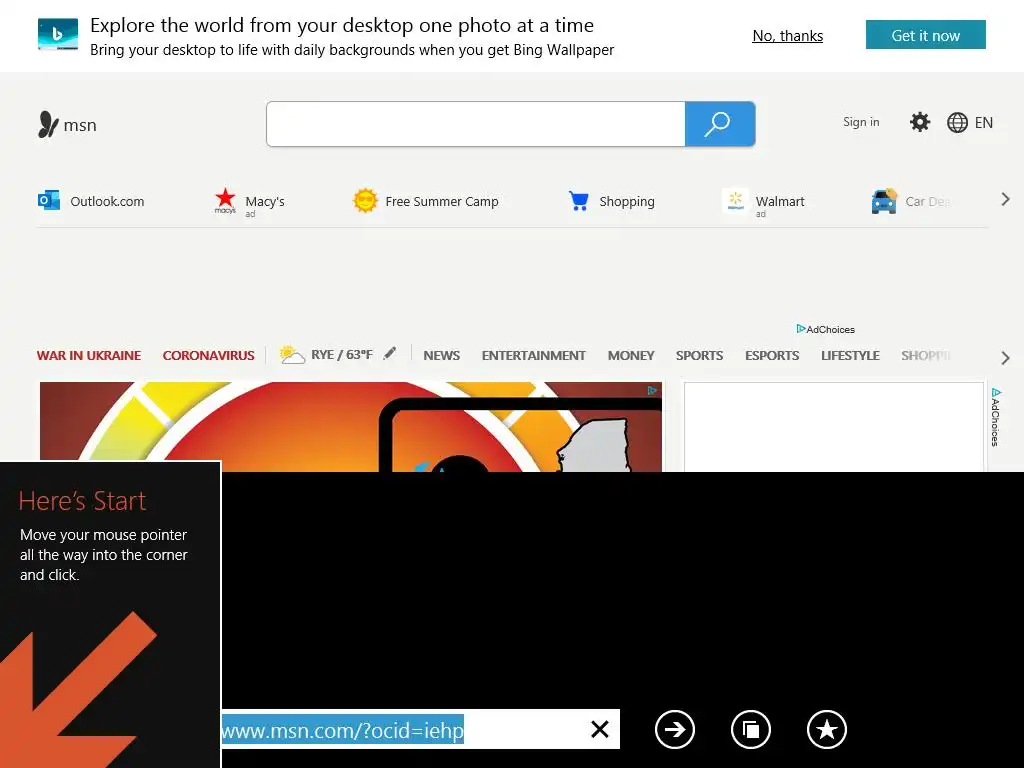
Task: Open the Free Summer Camp link
Action: pyautogui.click(x=441, y=201)
